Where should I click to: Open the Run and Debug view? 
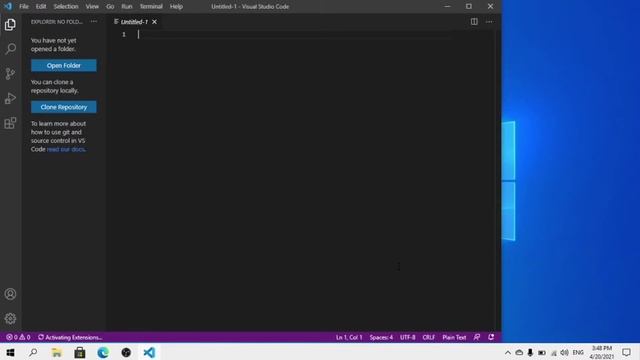pos(10,98)
